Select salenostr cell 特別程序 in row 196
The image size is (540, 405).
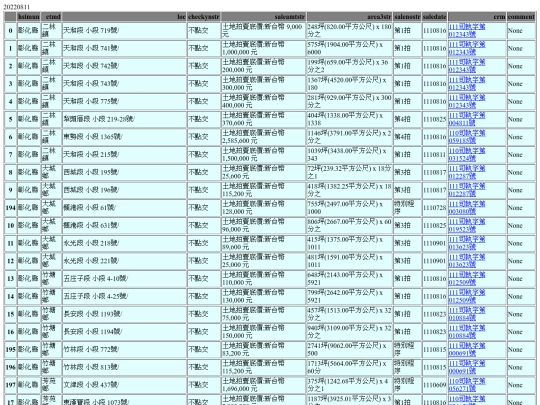click(x=407, y=367)
